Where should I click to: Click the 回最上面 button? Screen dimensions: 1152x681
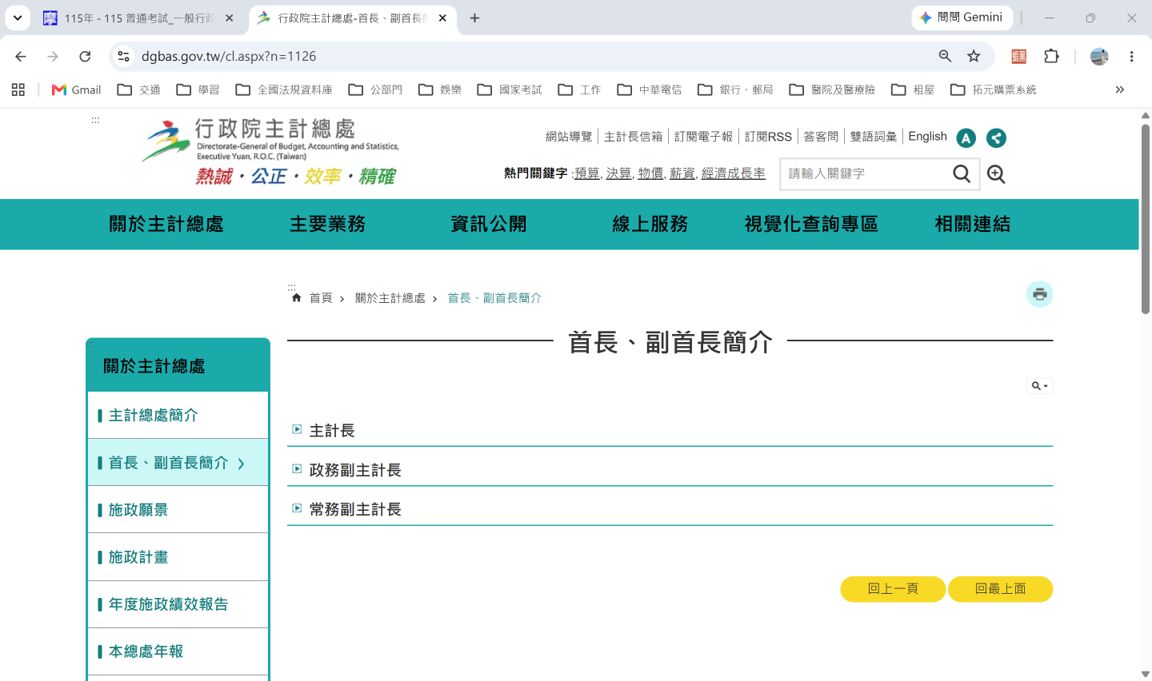click(x=1000, y=588)
